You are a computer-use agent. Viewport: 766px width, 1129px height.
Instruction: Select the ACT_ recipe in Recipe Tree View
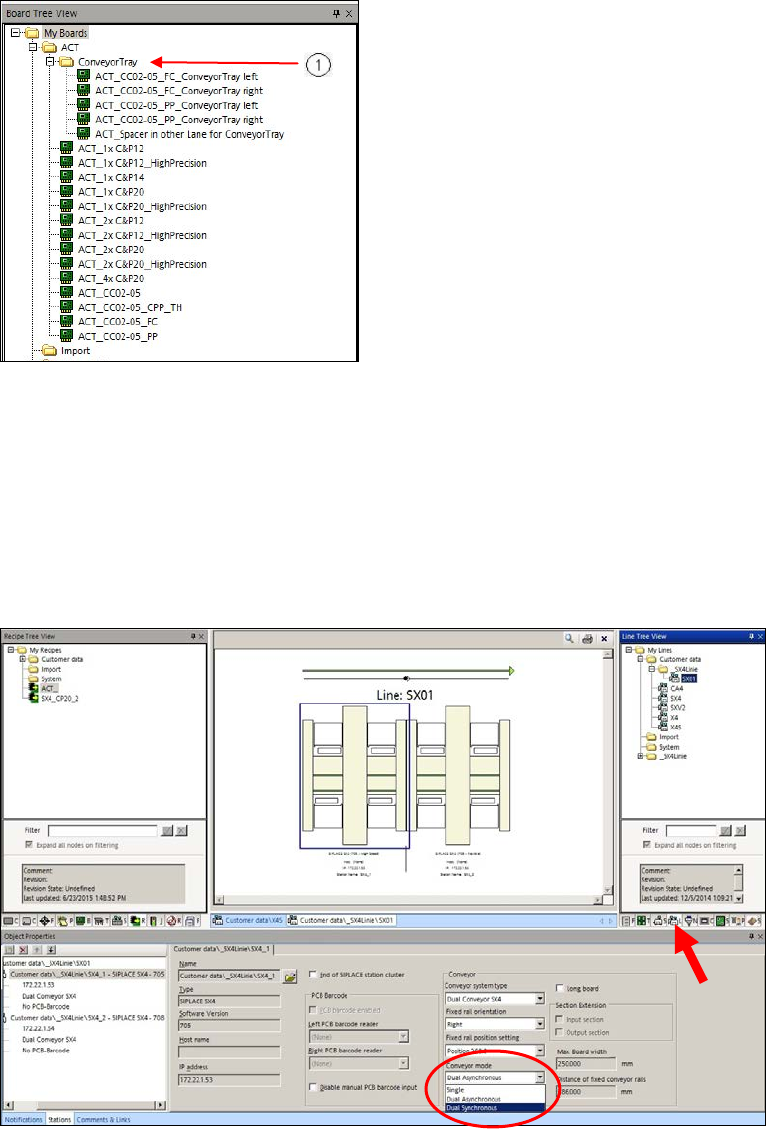click(48, 688)
